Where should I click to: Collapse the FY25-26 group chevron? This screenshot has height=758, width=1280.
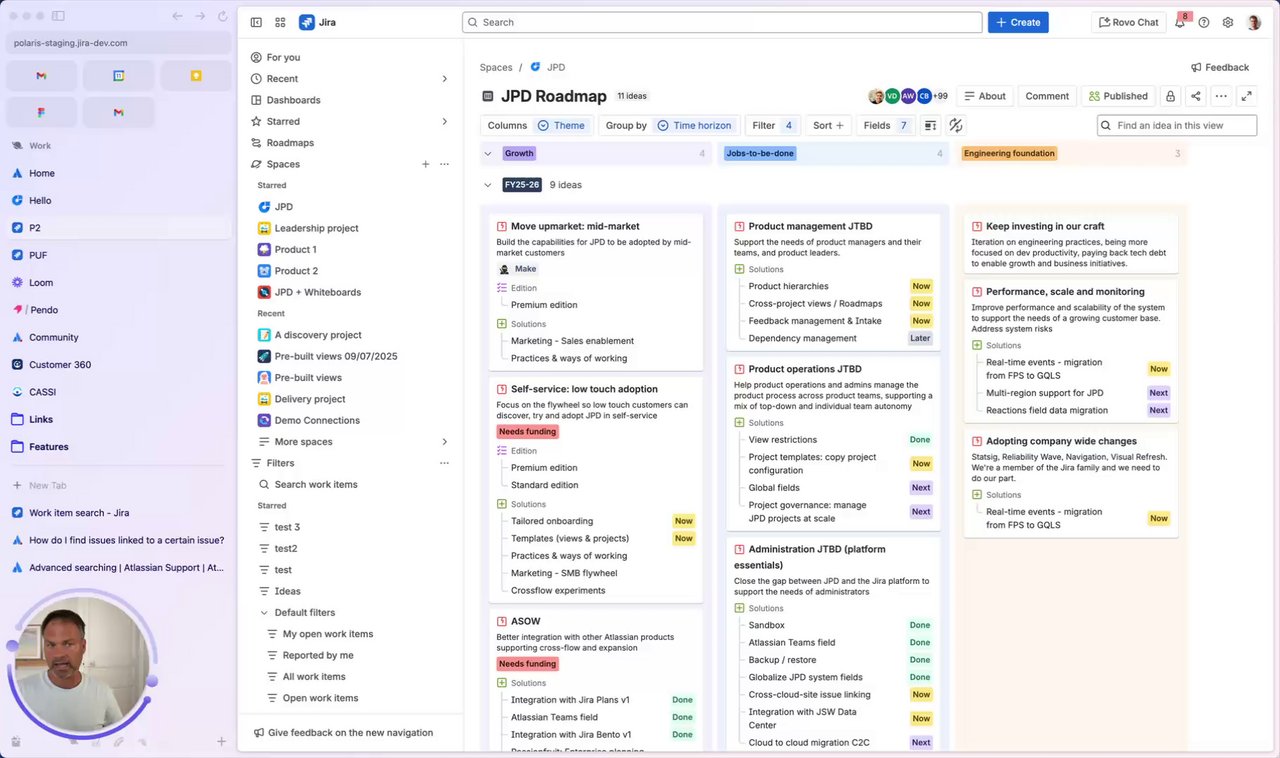[x=488, y=185]
